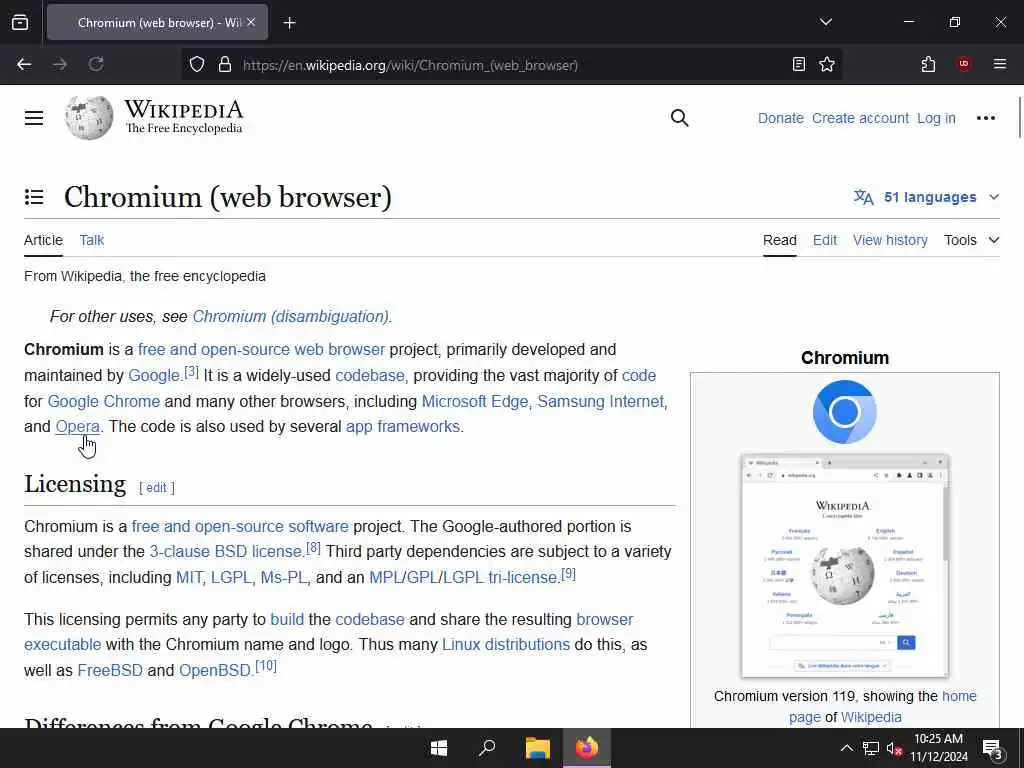The image size is (1024, 768).
Task: Click the Firefox taskbar icon
Action: pyautogui.click(x=586, y=748)
